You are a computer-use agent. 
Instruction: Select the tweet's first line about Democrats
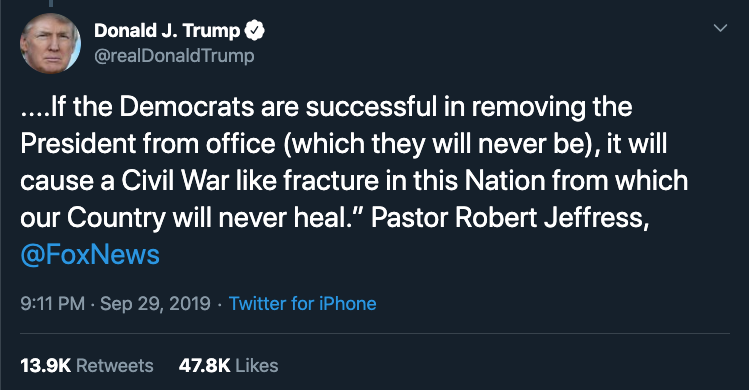tap(326, 106)
